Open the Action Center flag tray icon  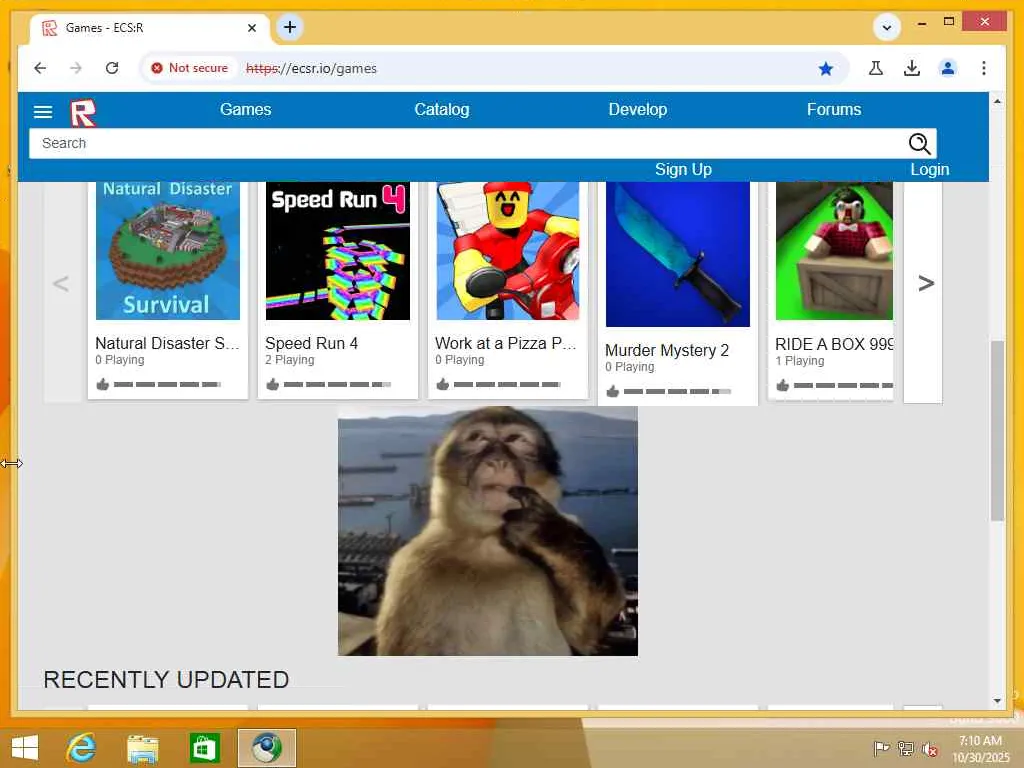click(881, 748)
